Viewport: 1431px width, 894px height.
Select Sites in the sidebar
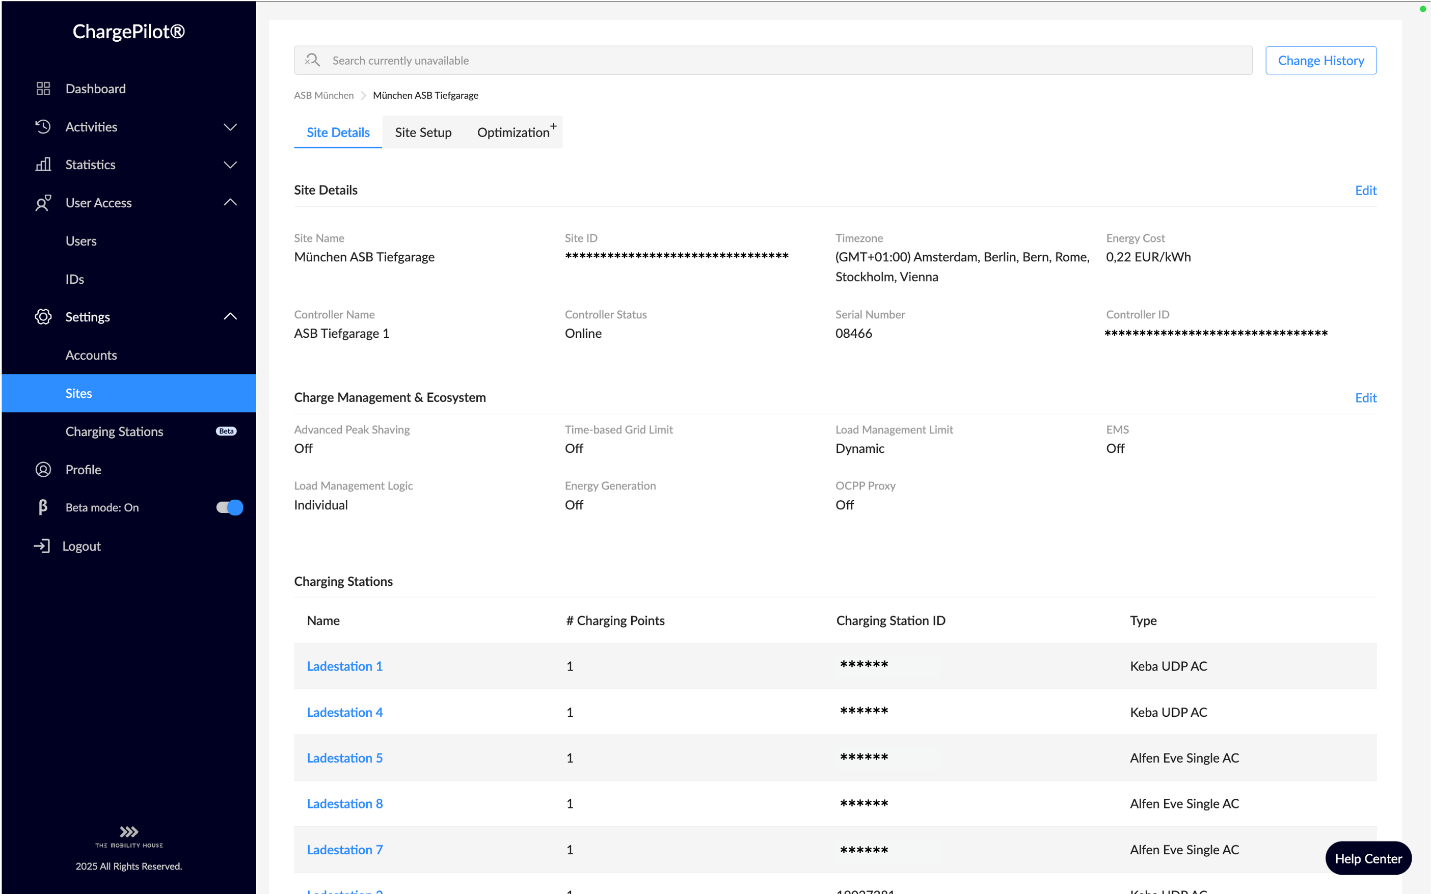pos(129,393)
